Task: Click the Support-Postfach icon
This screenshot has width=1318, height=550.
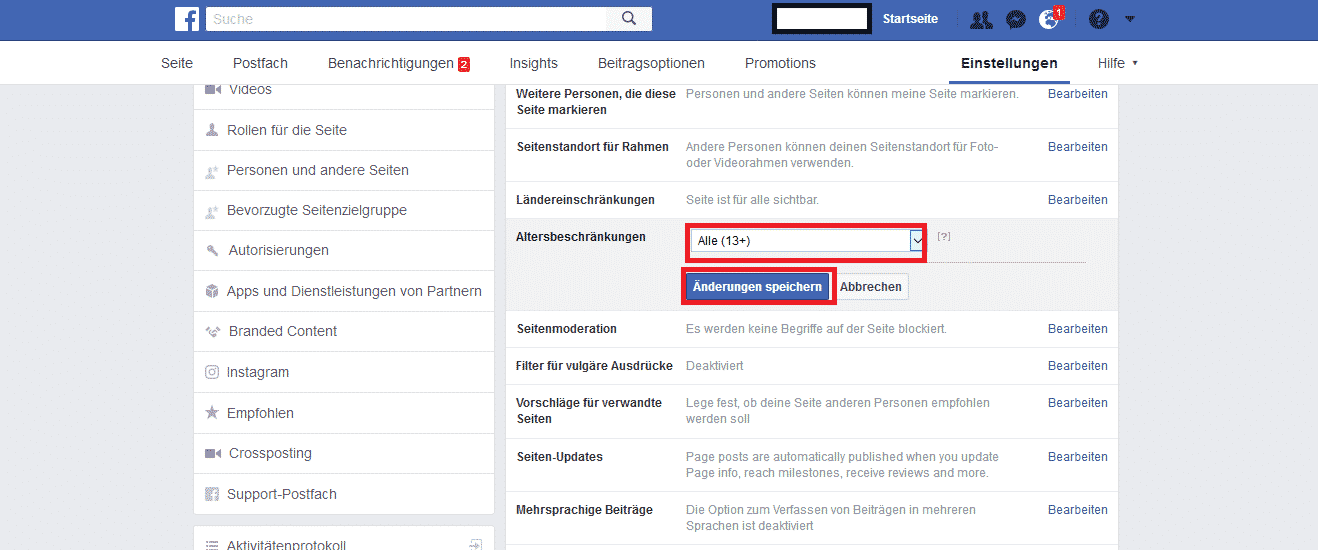Action: pyautogui.click(x=212, y=494)
